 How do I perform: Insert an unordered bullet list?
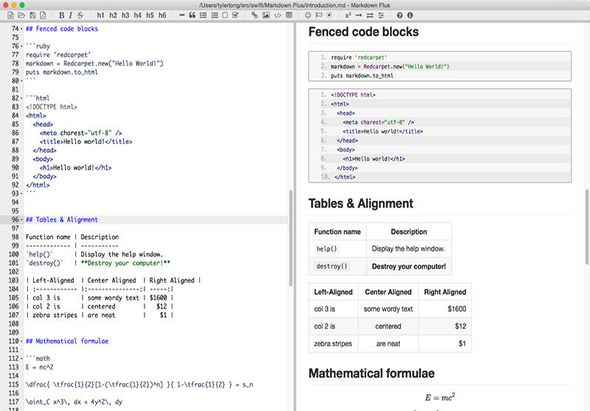pyautogui.click(x=203, y=15)
